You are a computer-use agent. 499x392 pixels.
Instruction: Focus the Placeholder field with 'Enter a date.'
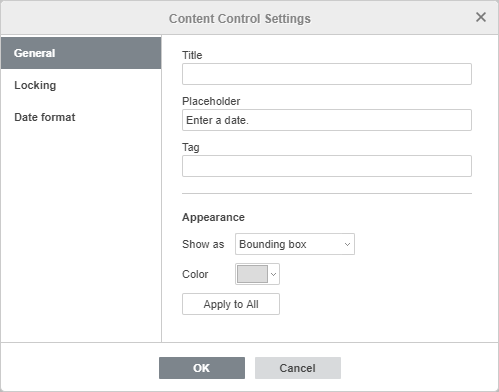pos(327,120)
